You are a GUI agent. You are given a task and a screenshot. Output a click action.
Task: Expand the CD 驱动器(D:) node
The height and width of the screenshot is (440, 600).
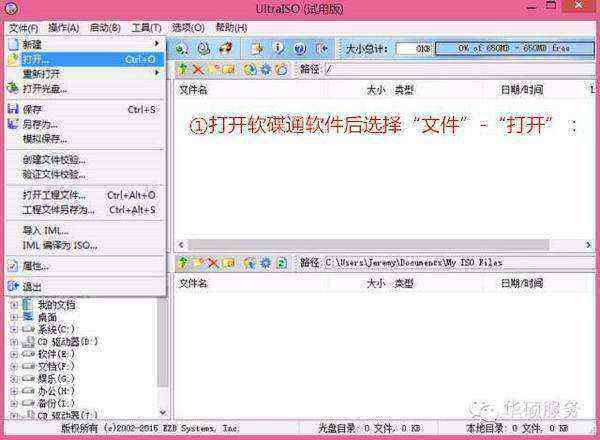coord(14,342)
